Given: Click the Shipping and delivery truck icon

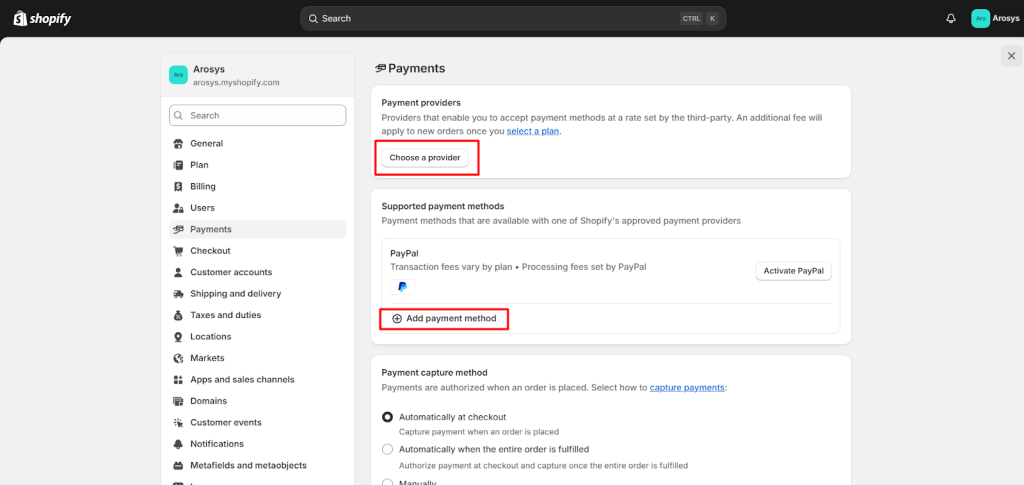Looking at the screenshot, I should [x=179, y=294].
